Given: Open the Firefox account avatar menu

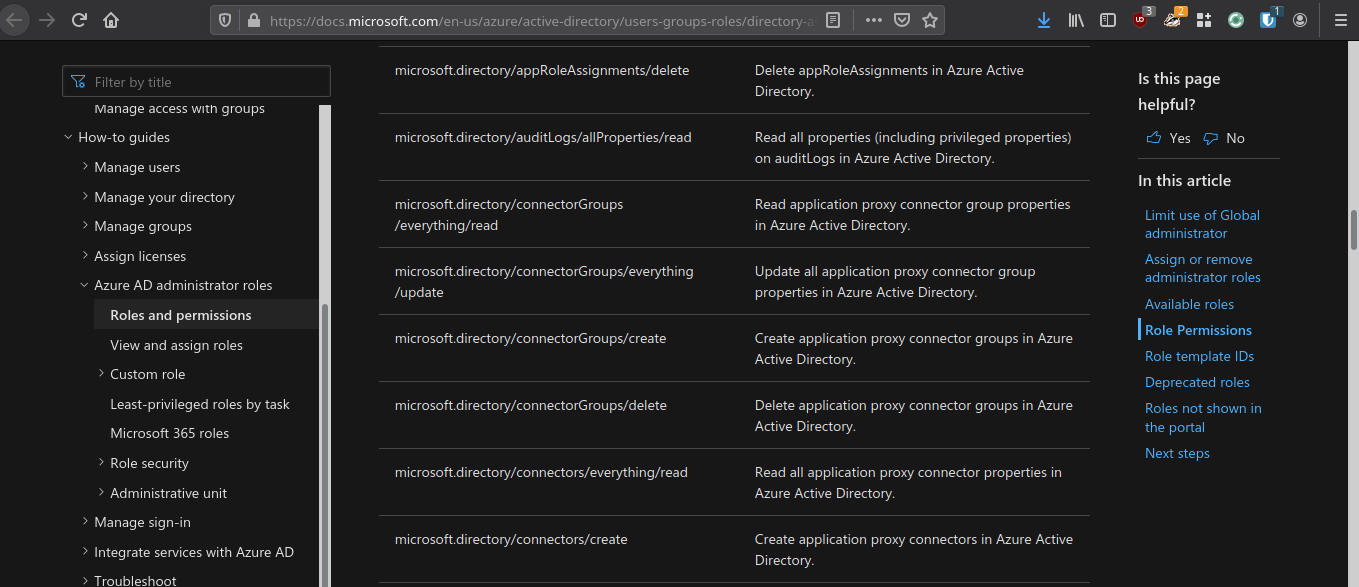Looking at the screenshot, I should [1300, 20].
